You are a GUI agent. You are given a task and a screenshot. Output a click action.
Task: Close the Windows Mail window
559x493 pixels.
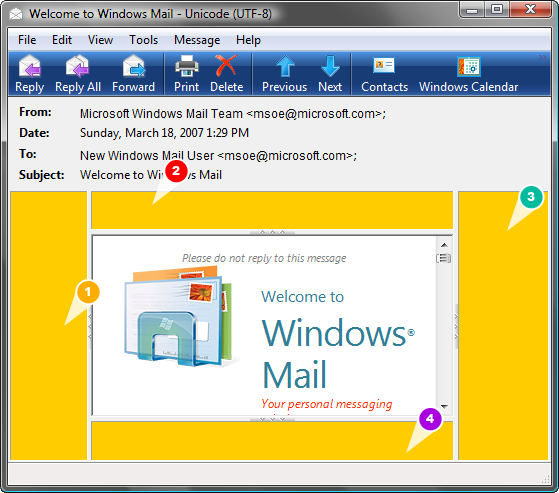(530, 9)
